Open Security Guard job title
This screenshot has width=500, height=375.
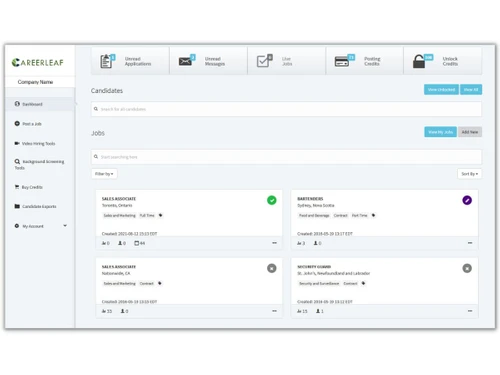(314, 267)
